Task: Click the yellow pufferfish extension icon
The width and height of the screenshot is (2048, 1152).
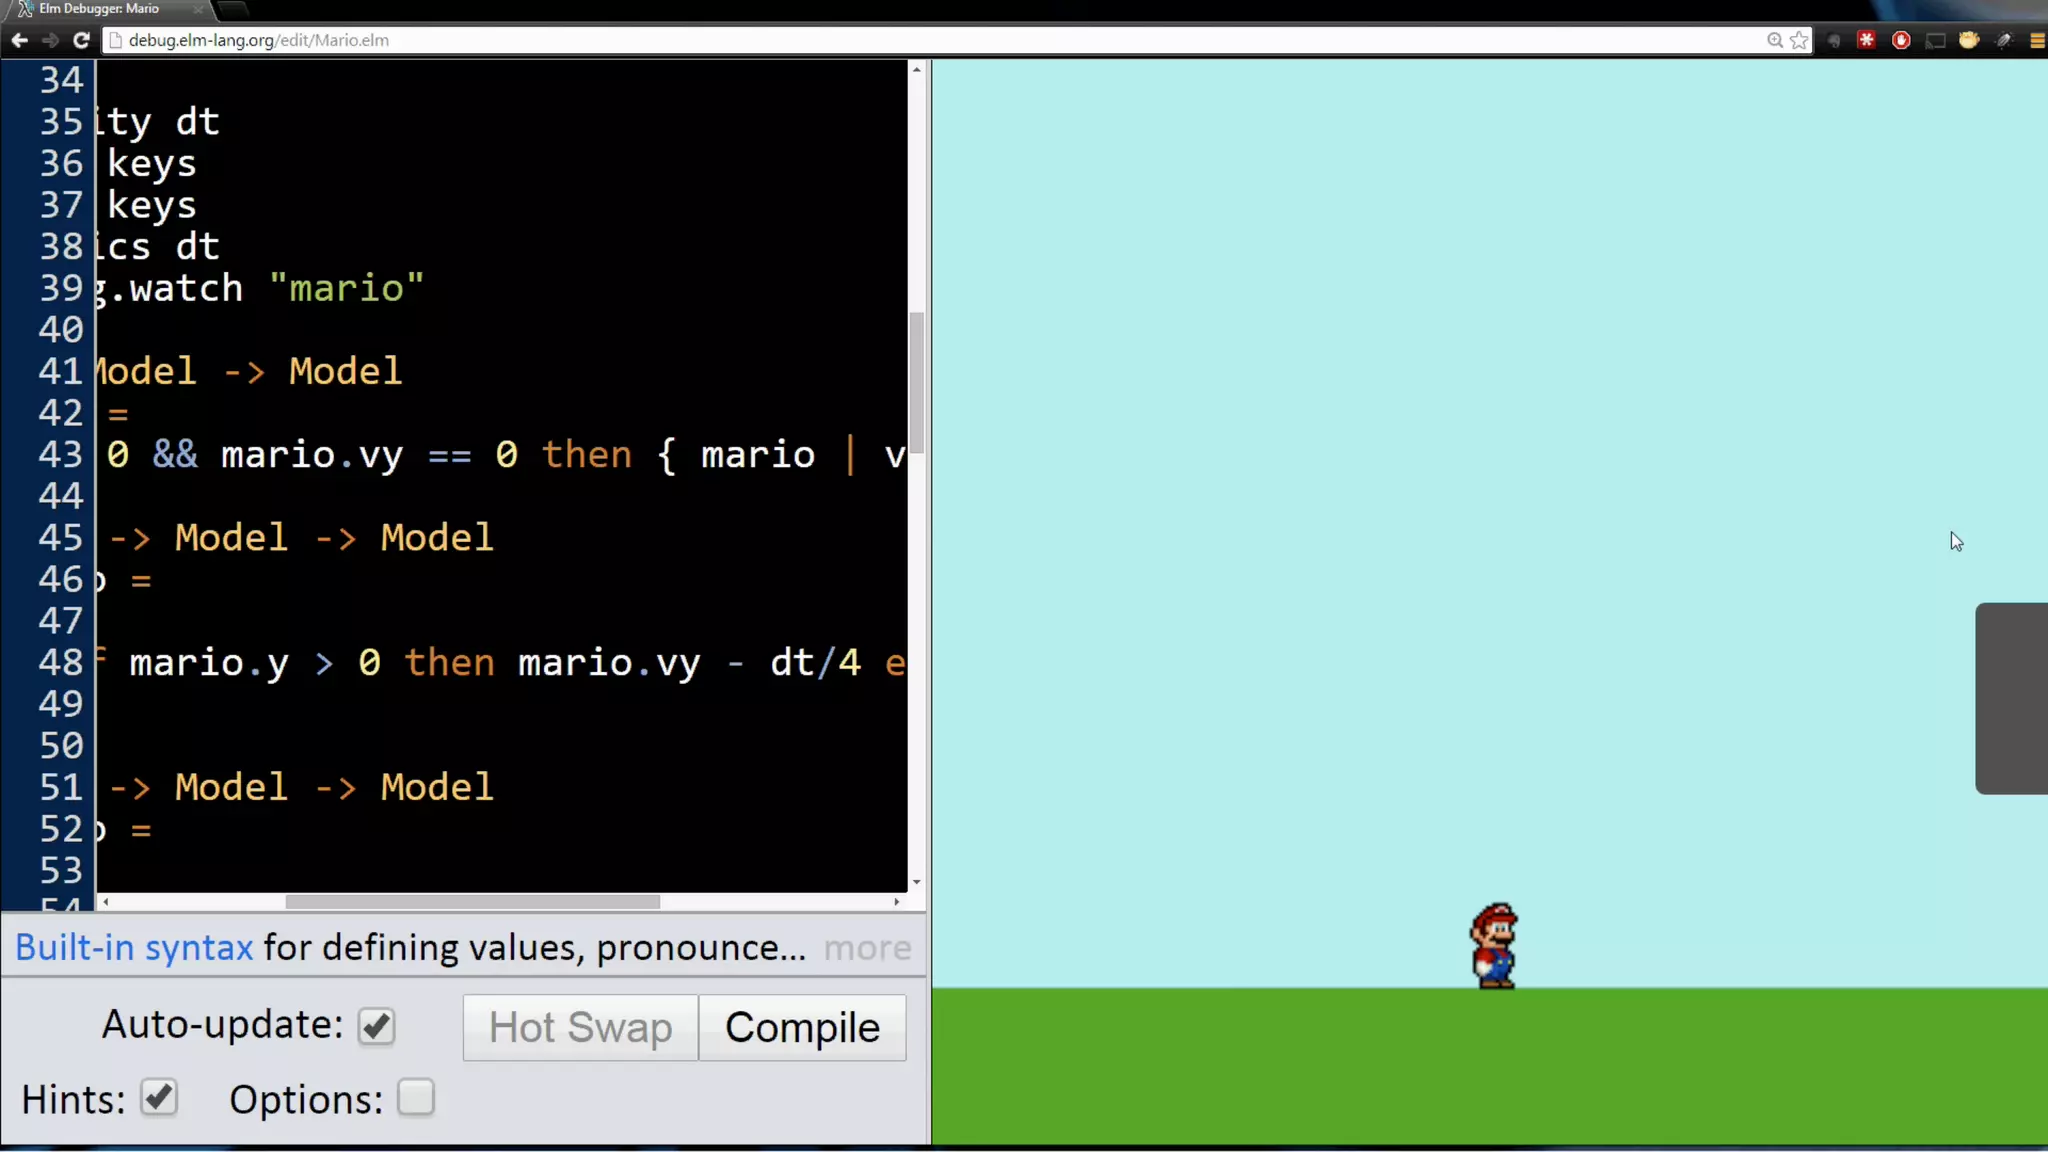Action: pyautogui.click(x=1969, y=40)
